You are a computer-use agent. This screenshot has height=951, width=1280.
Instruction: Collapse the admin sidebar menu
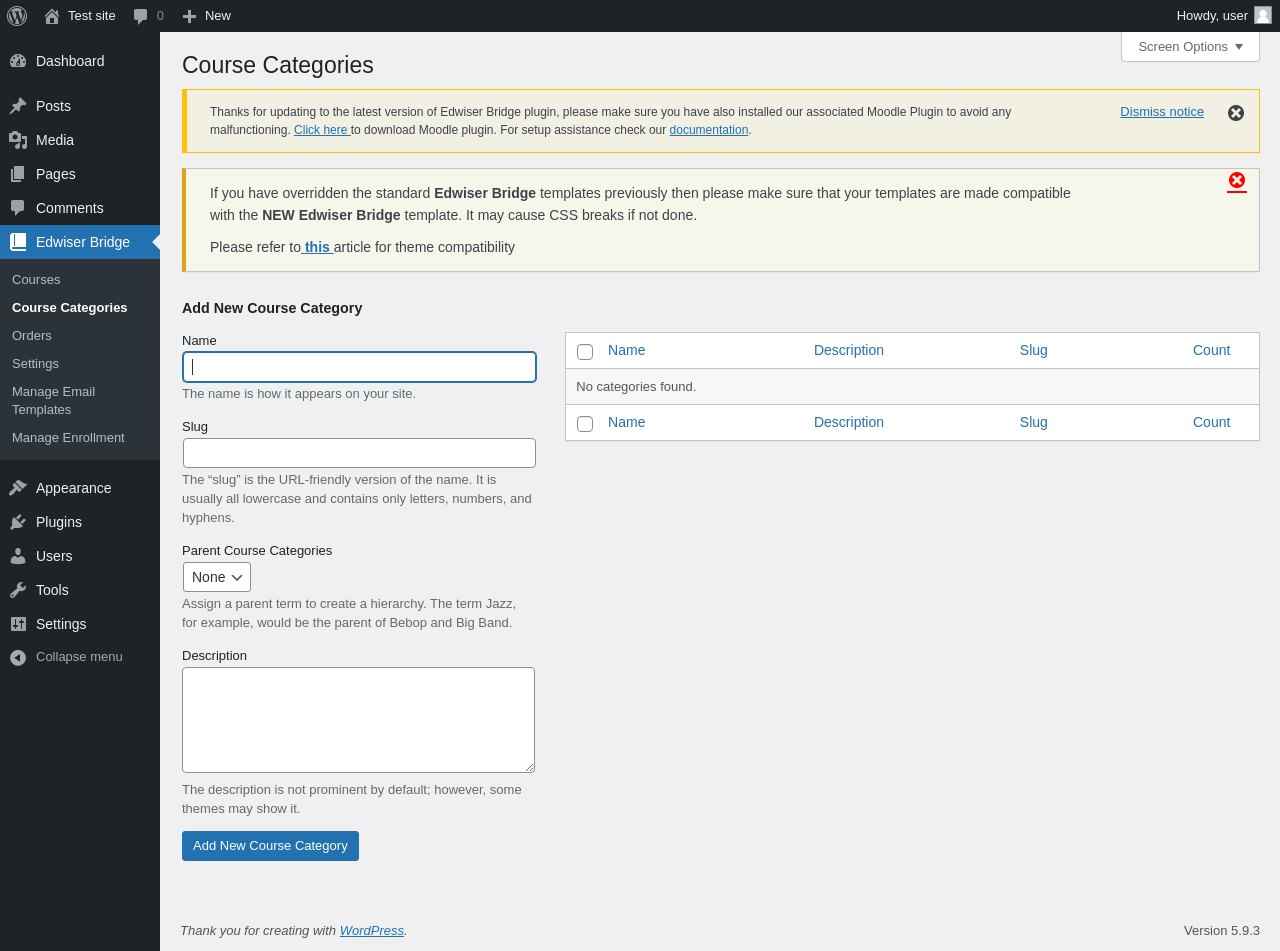[68, 657]
